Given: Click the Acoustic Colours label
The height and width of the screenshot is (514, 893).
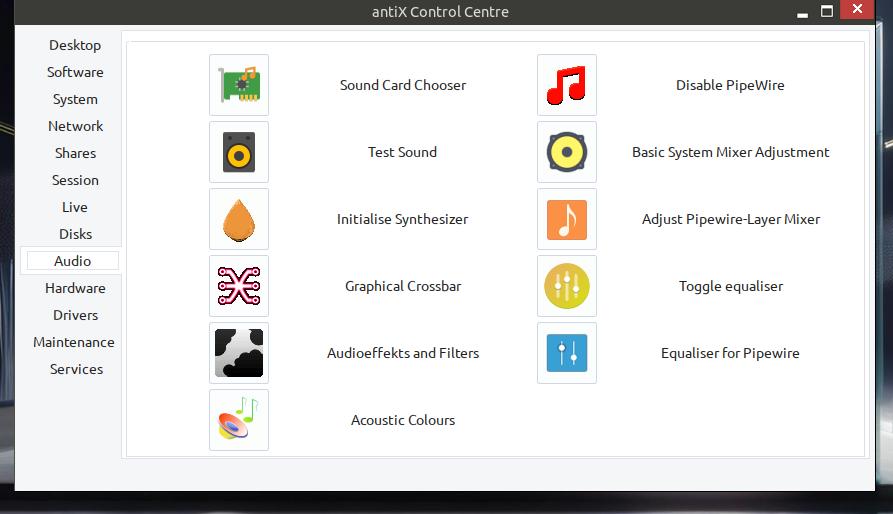Looking at the screenshot, I should pos(403,420).
